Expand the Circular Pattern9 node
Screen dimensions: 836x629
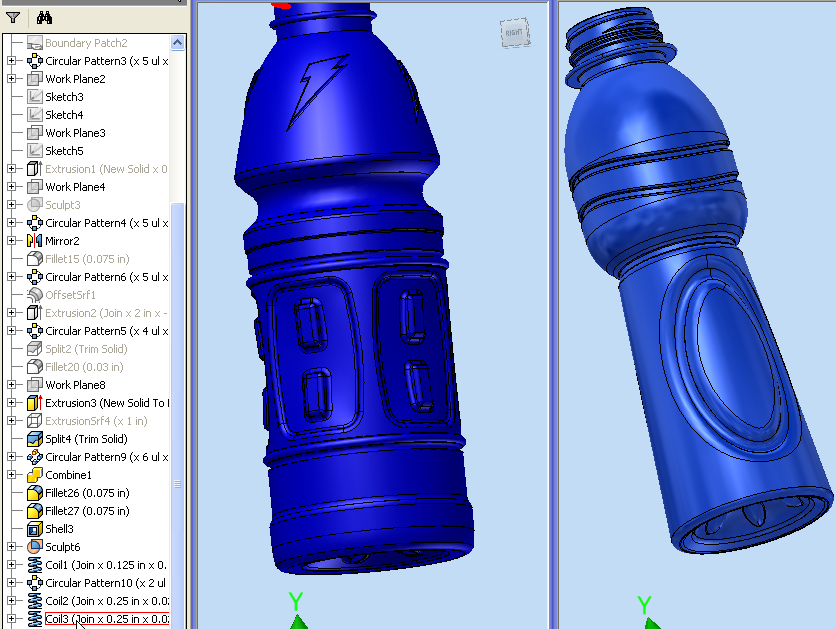(x=11, y=457)
